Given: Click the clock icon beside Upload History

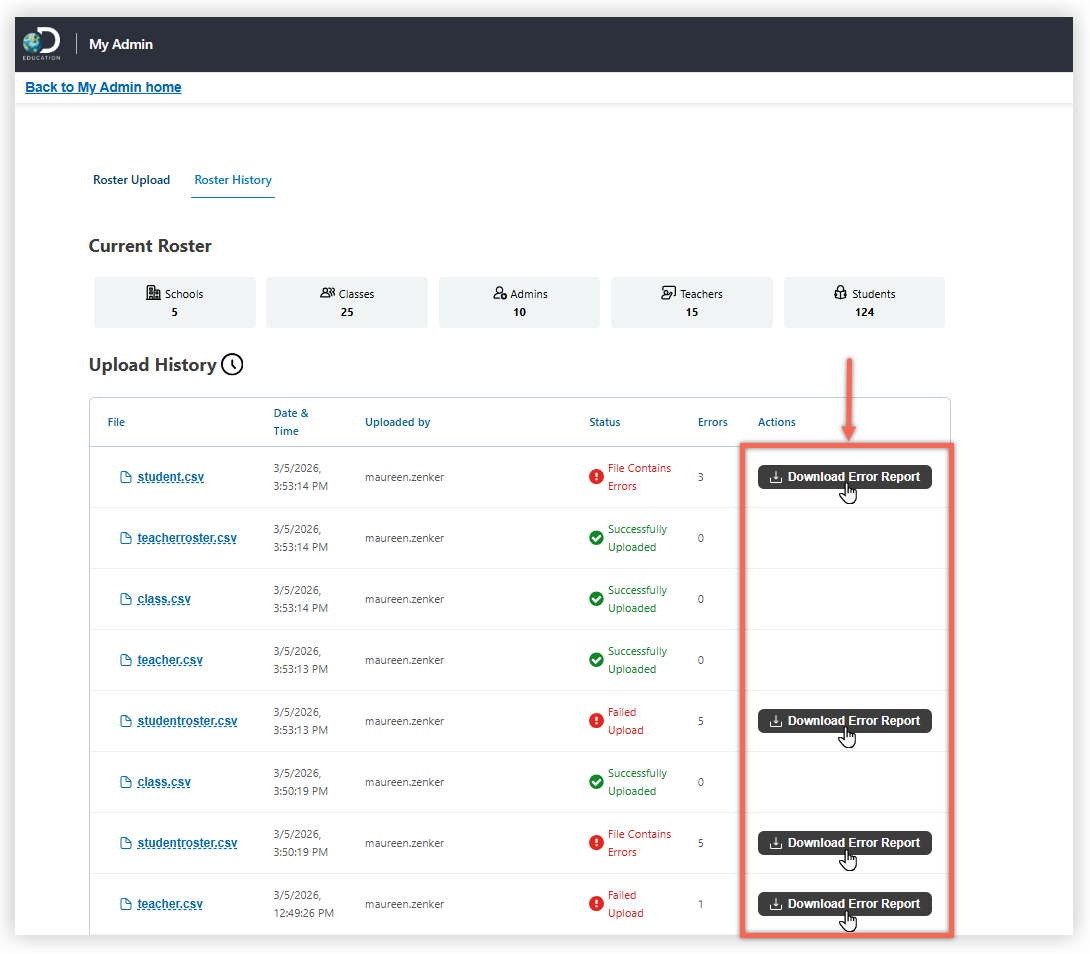Looking at the screenshot, I should [232, 364].
